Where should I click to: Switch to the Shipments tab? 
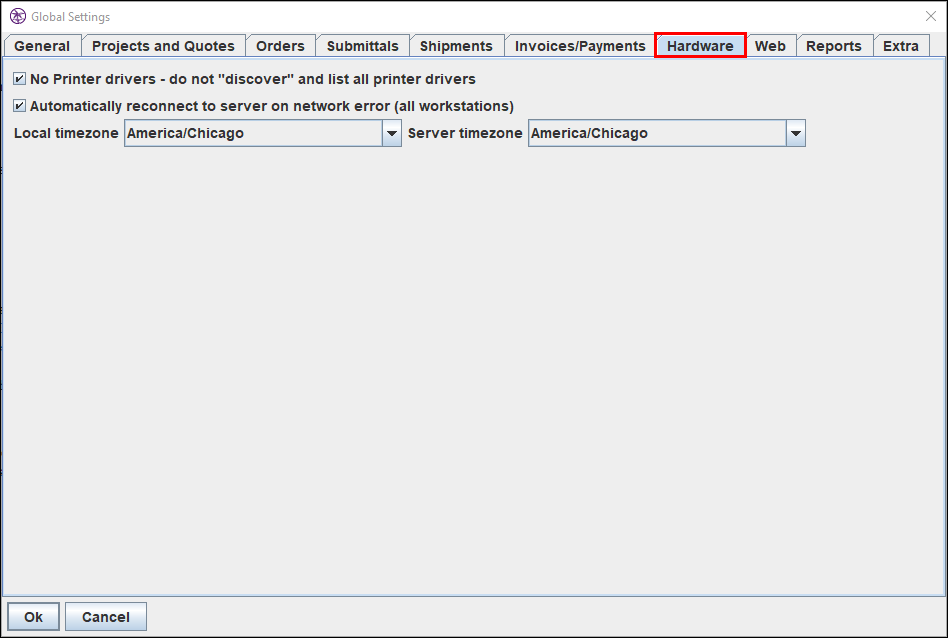coord(456,45)
